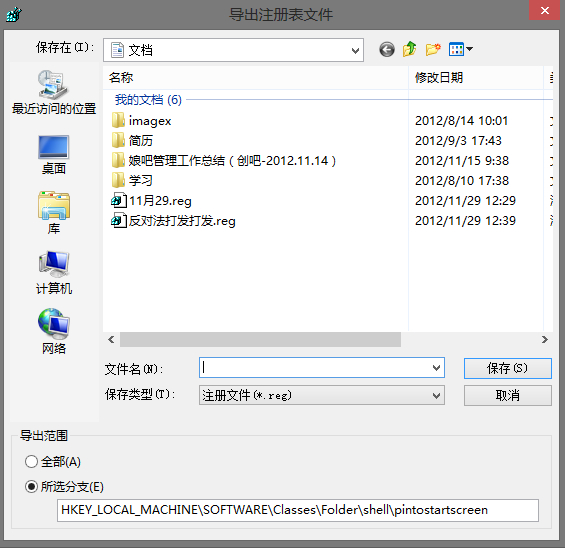
Task: Select the 所选分支(E) radio button
Action: (x=64, y=487)
